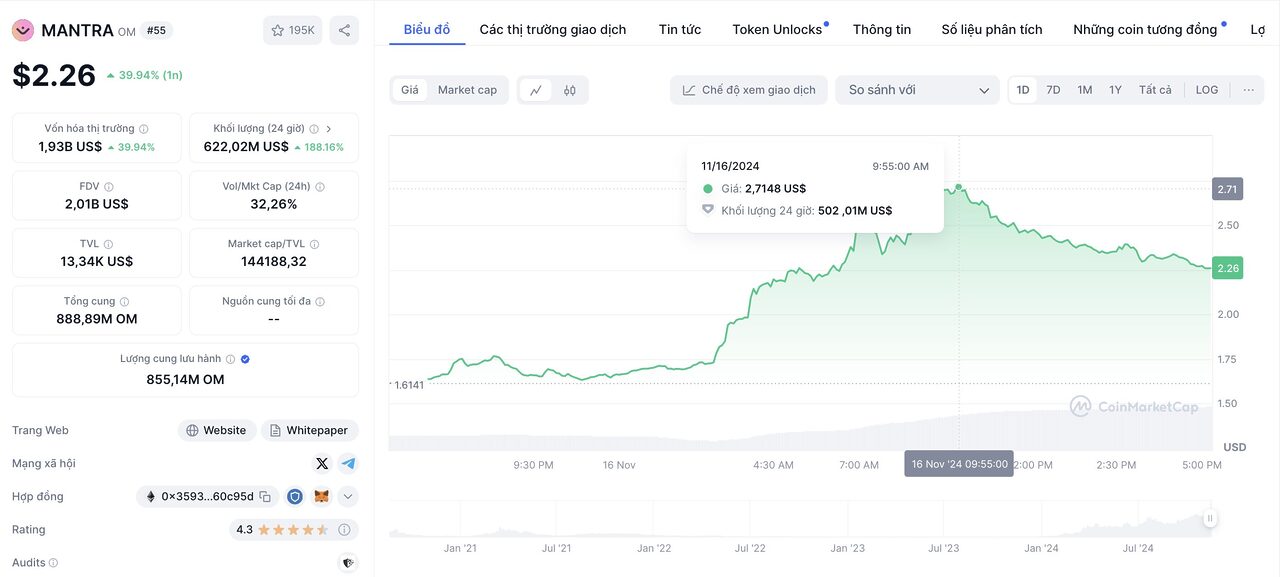Add MANTRA to watchlist with the star
Screen dimensions: 1280x577
pyautogui.click(x=277, y=30)
